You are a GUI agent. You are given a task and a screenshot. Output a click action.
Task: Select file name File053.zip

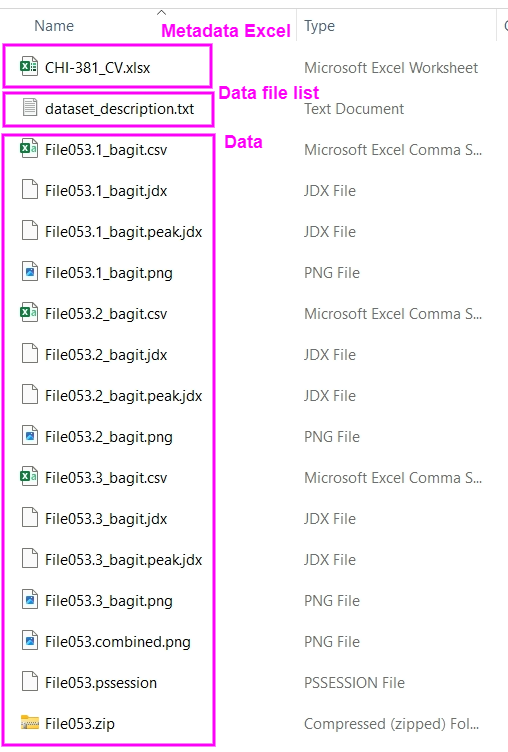(x=80, y=724)
